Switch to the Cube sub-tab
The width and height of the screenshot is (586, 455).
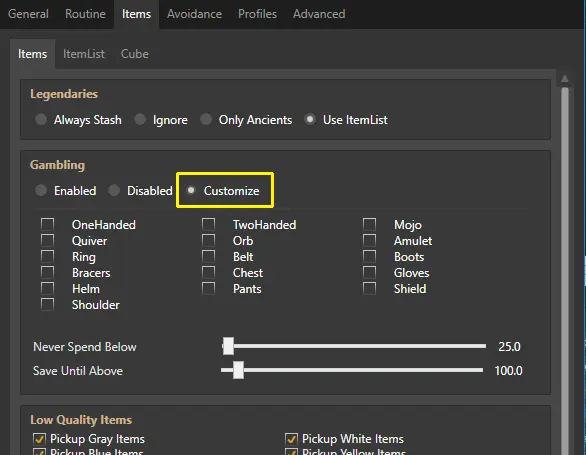pyautogui.click(x=135, y=54)
